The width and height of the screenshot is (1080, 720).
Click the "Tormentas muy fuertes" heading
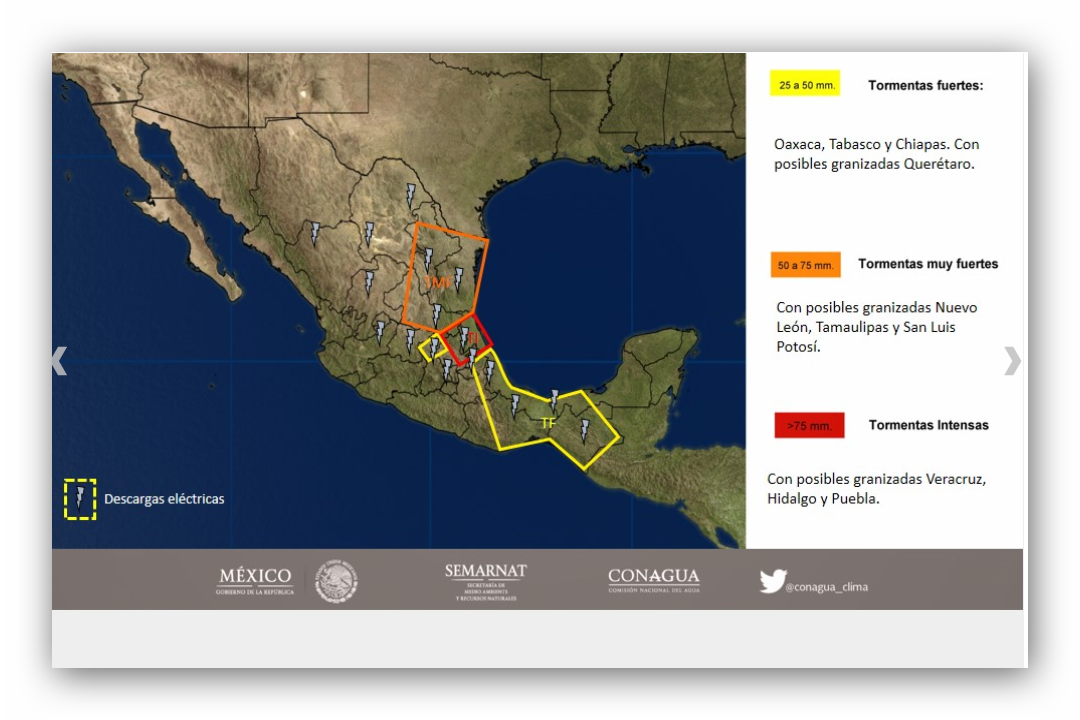point(928,264)
